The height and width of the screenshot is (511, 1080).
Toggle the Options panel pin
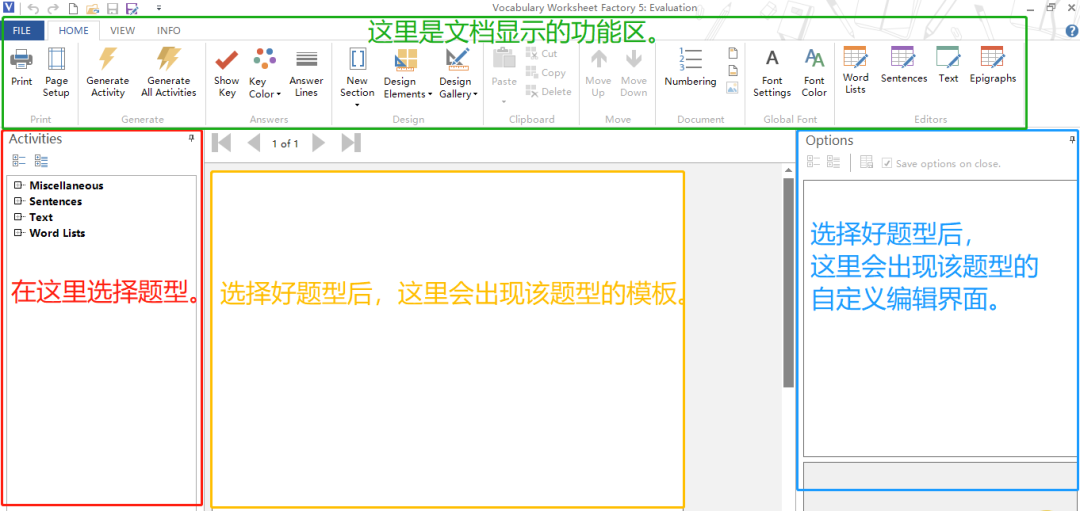point(1072,140)
